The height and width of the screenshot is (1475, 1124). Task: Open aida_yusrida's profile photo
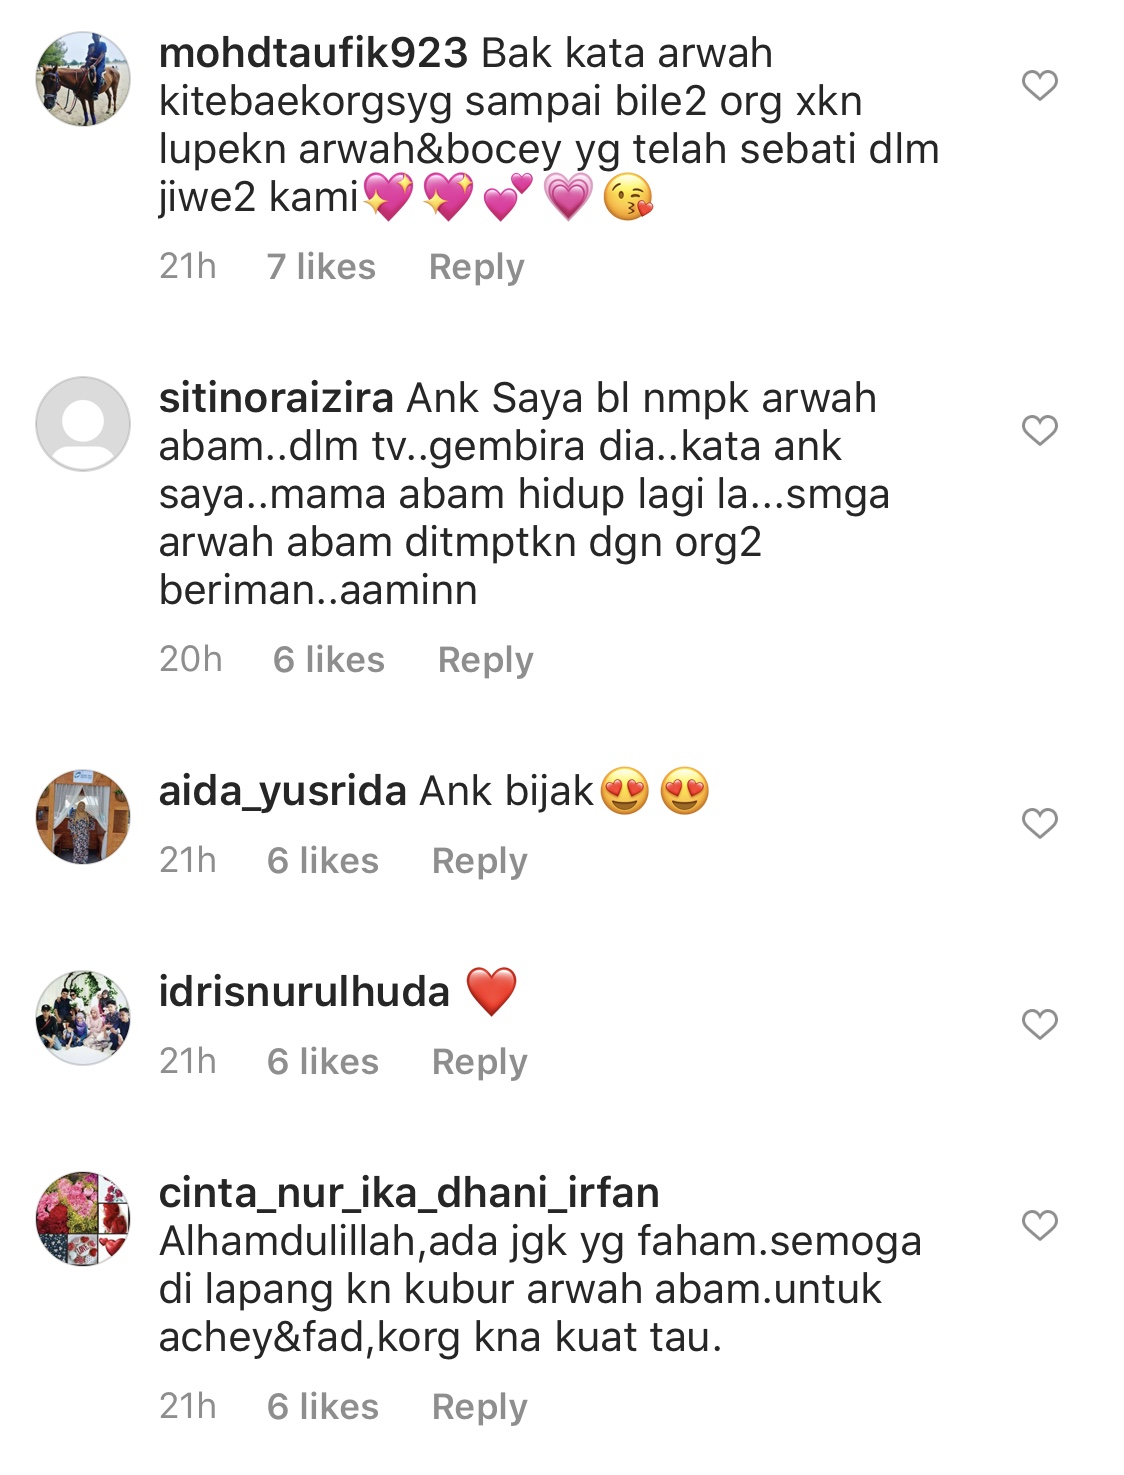pos(83,817)
